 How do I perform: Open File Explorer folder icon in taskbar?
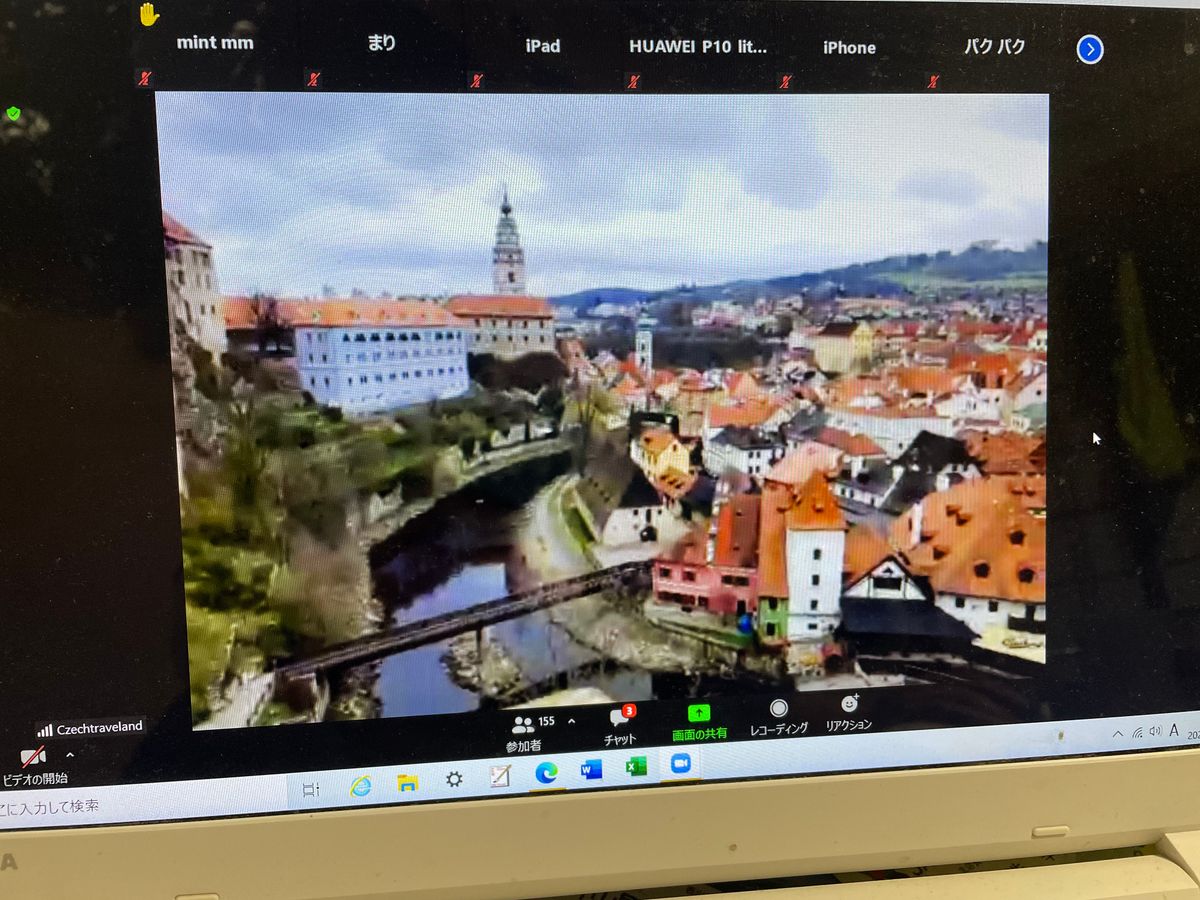[x=407, y=782]
